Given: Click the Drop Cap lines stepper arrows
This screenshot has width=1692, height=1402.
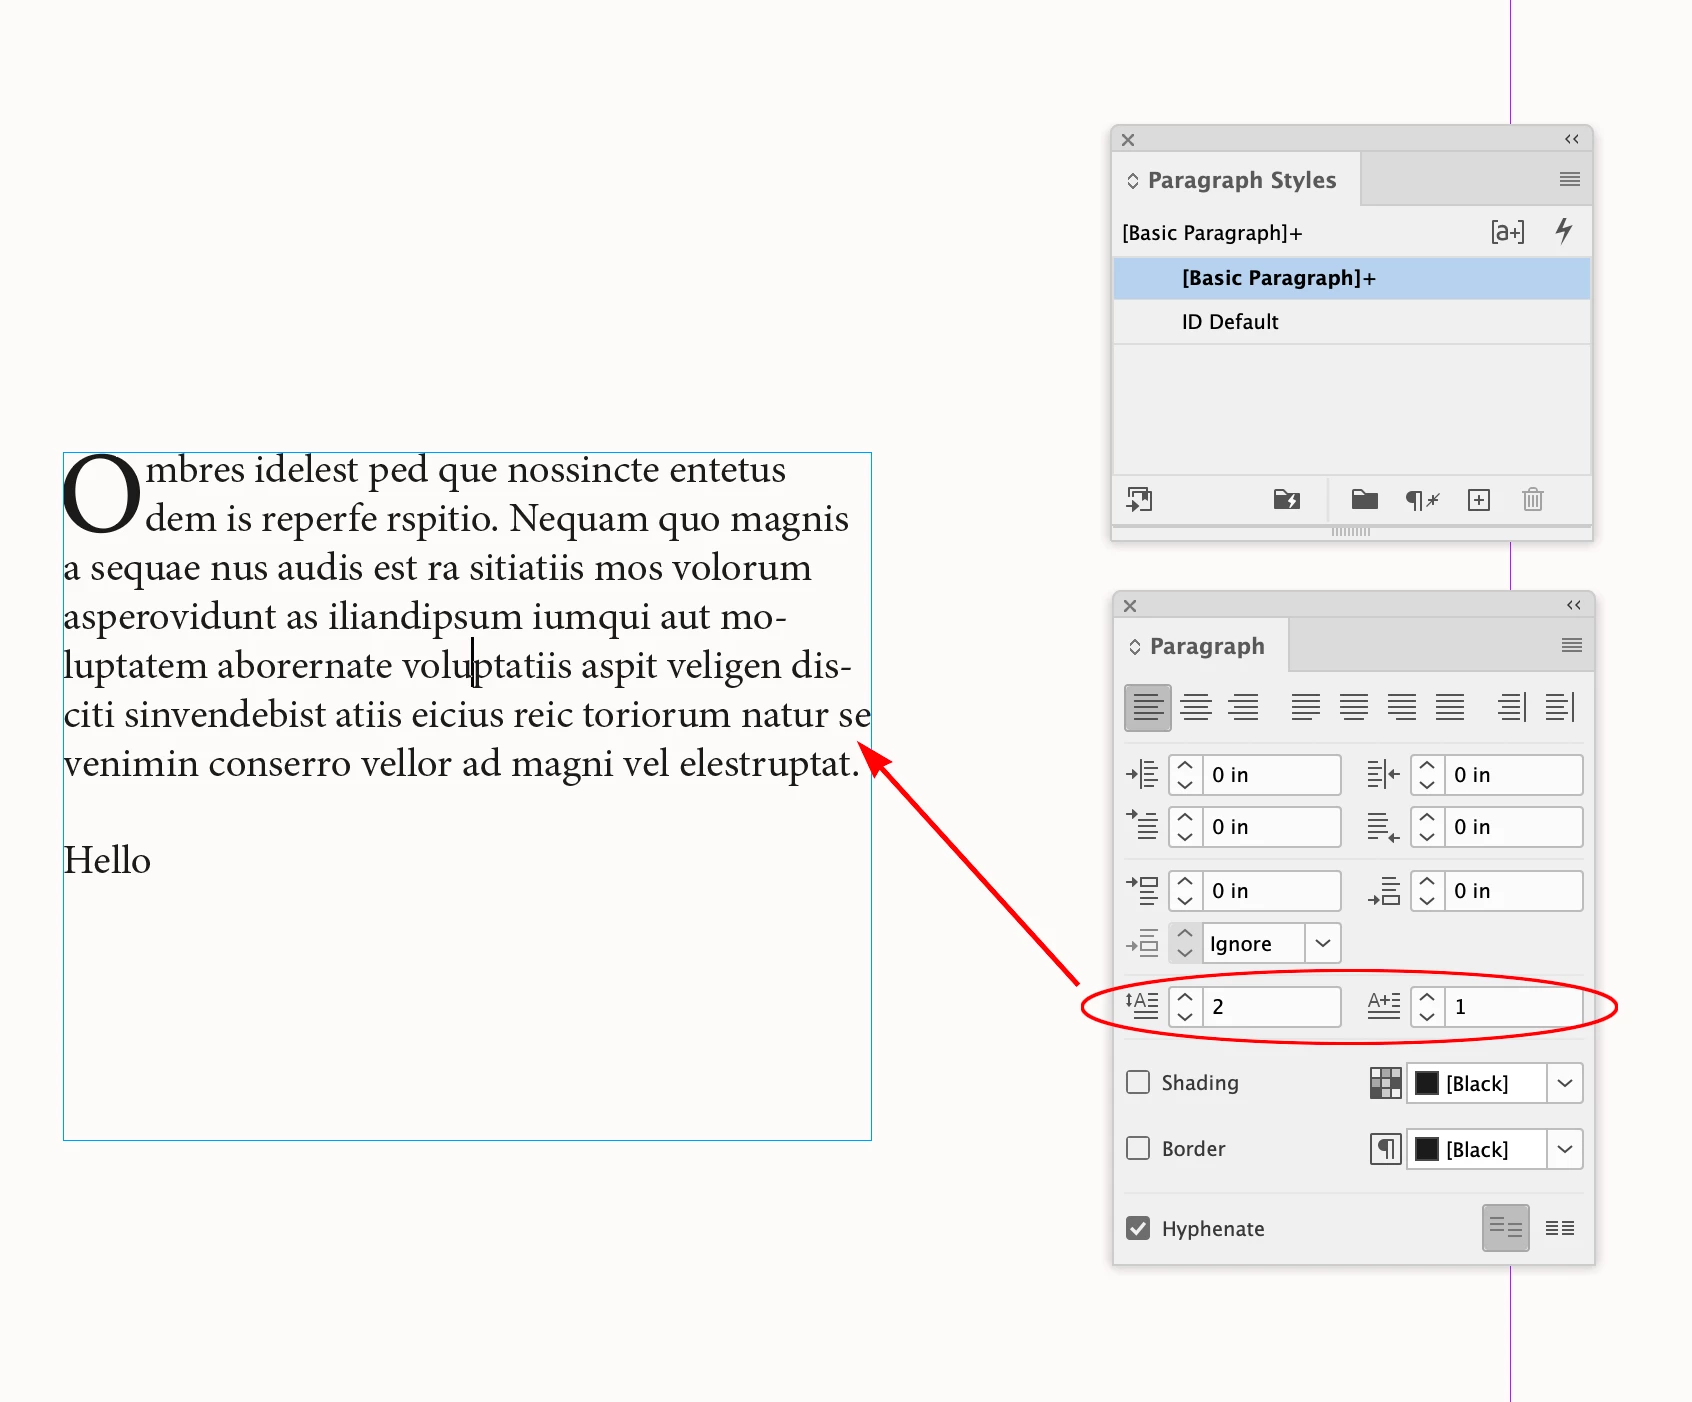Looking at the screenshot, I should [x=1185, y=1007].
